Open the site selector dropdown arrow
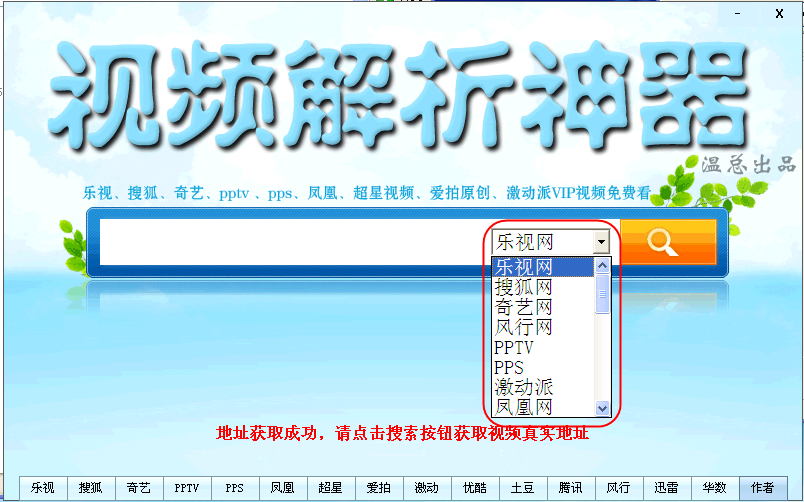Screen dimensions: 804x502 pyautogui.click(x=601, y=242)
